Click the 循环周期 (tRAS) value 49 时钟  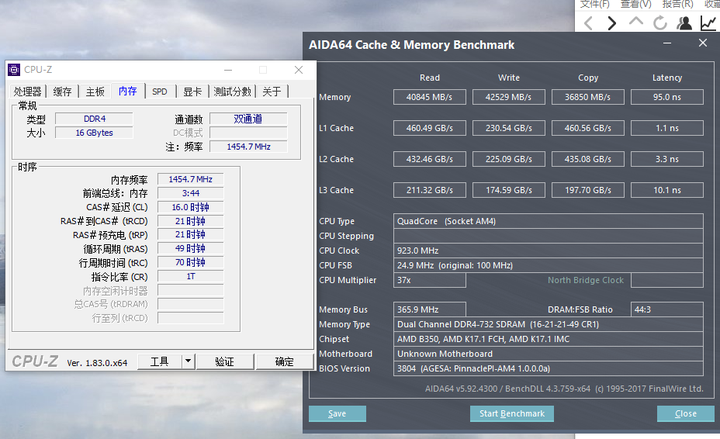[191, 248]
